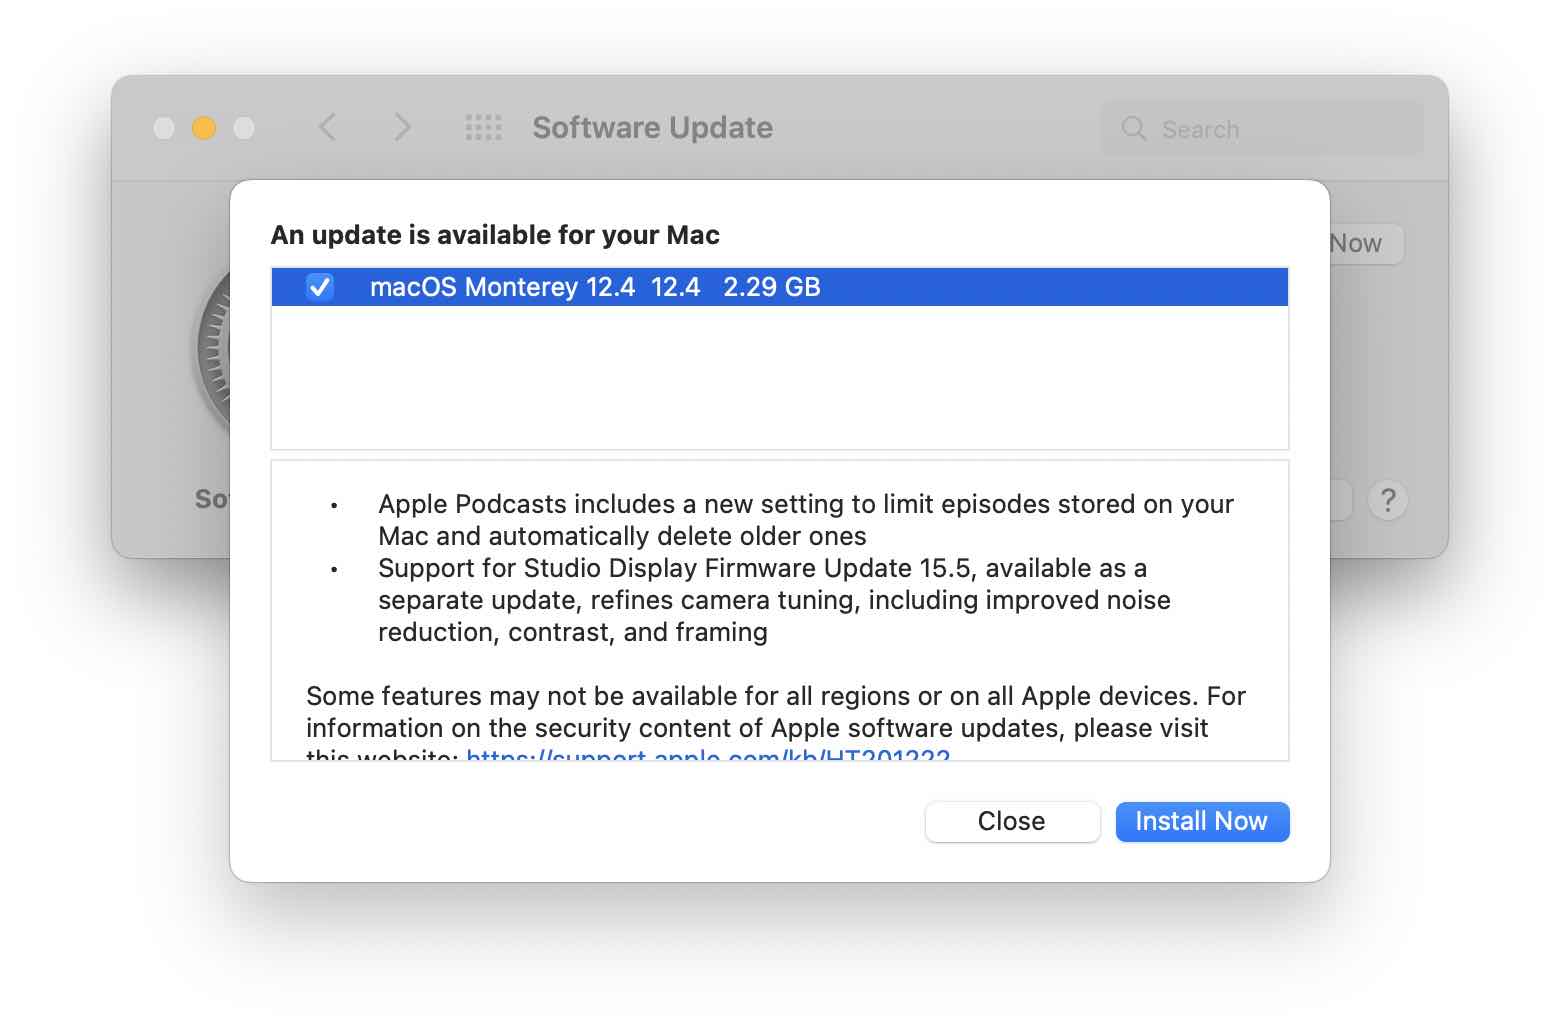
Task: Click the partially hidden Now button
Action: (1355, 243)
